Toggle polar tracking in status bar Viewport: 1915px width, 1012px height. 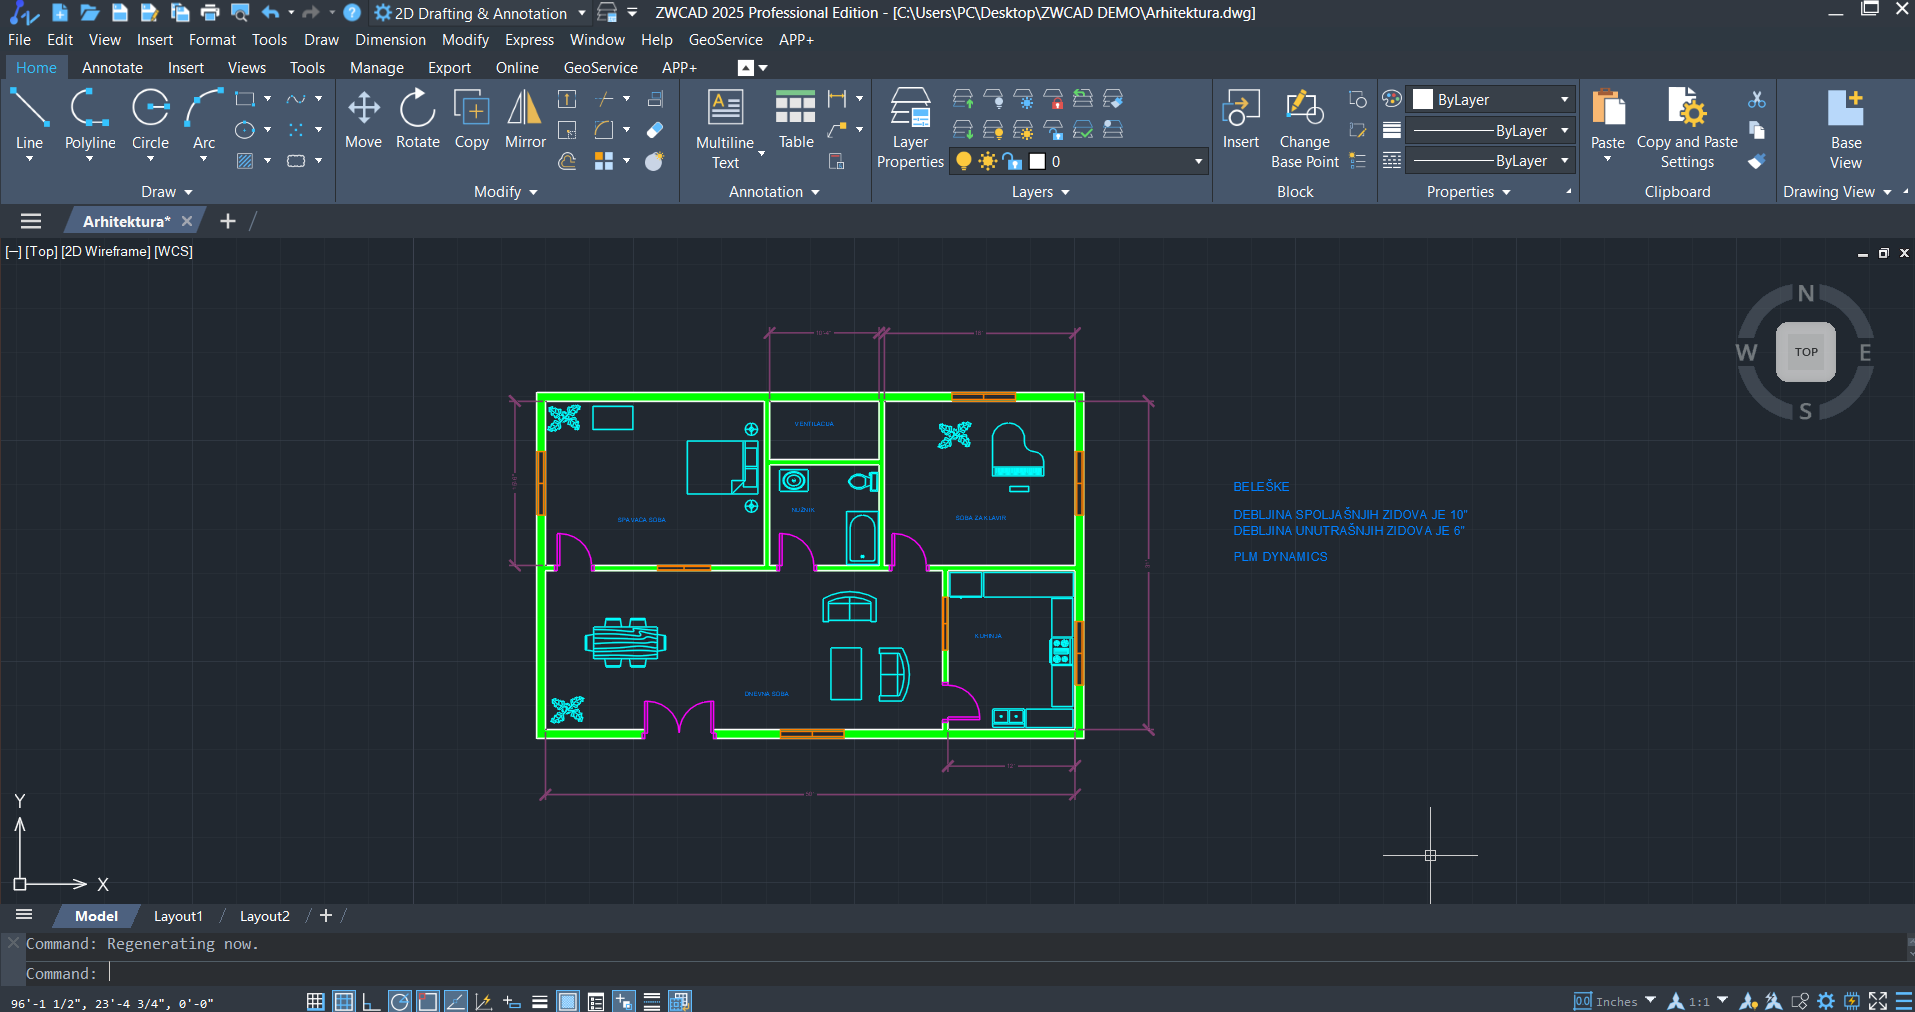[399, 1001]
